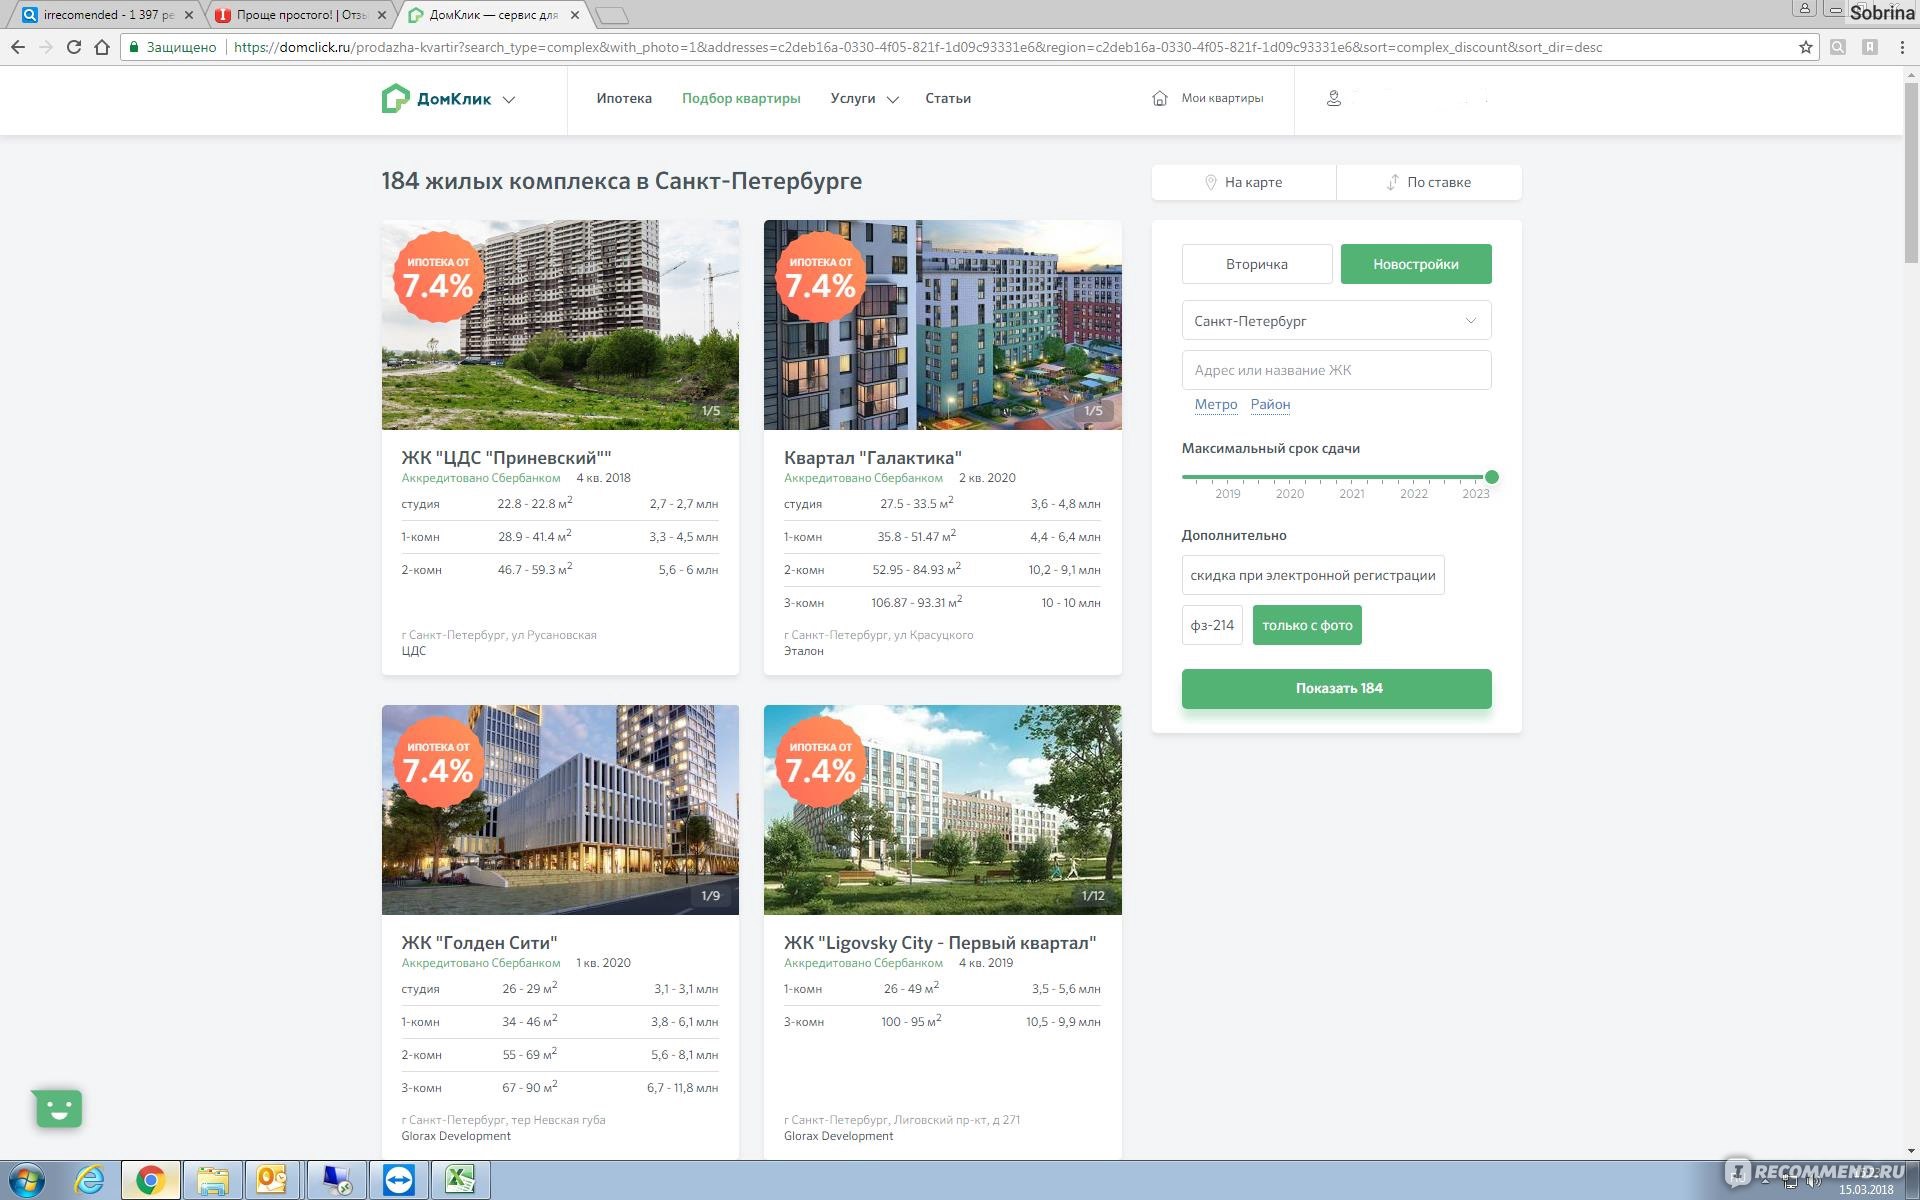The width and height of the screenshot is (1920, 1200).
Task: Click the completion date slider handle
Action: pyautogui.click(x=1491, y=477)
